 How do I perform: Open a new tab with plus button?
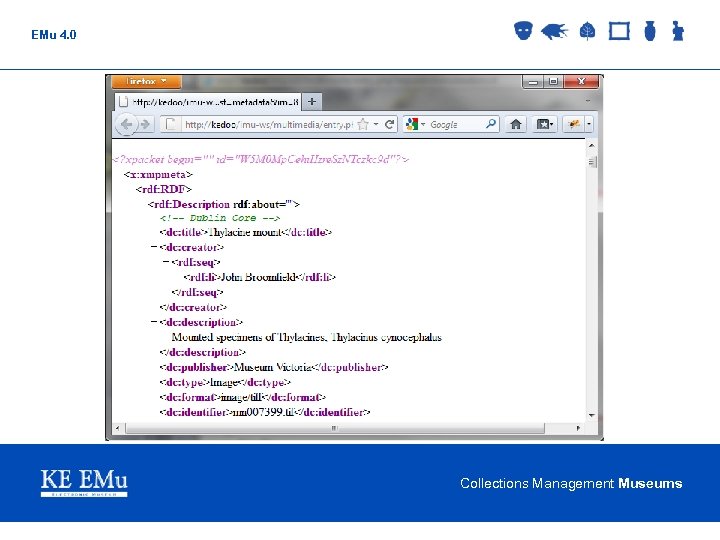[x=312, y=101]
